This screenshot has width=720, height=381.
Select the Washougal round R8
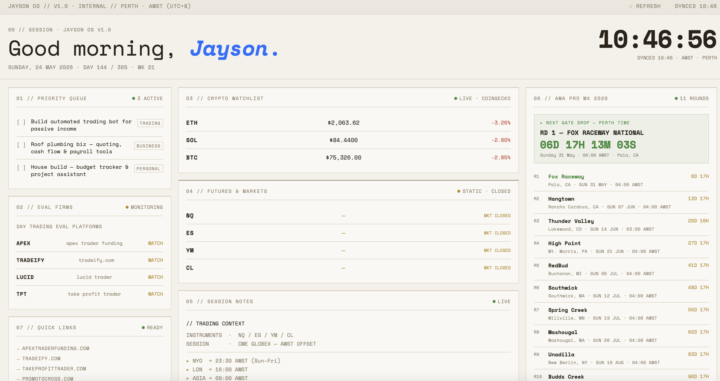coord(621,336)
